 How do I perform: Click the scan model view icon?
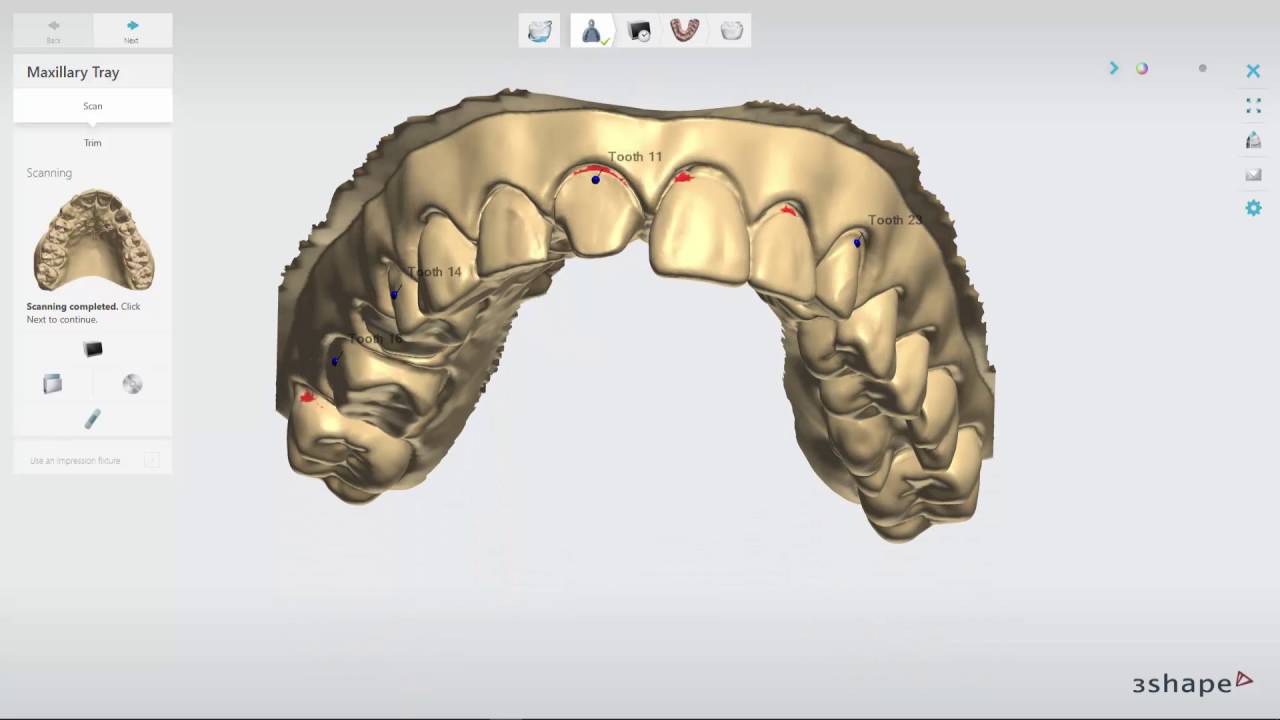point(1253,140)
